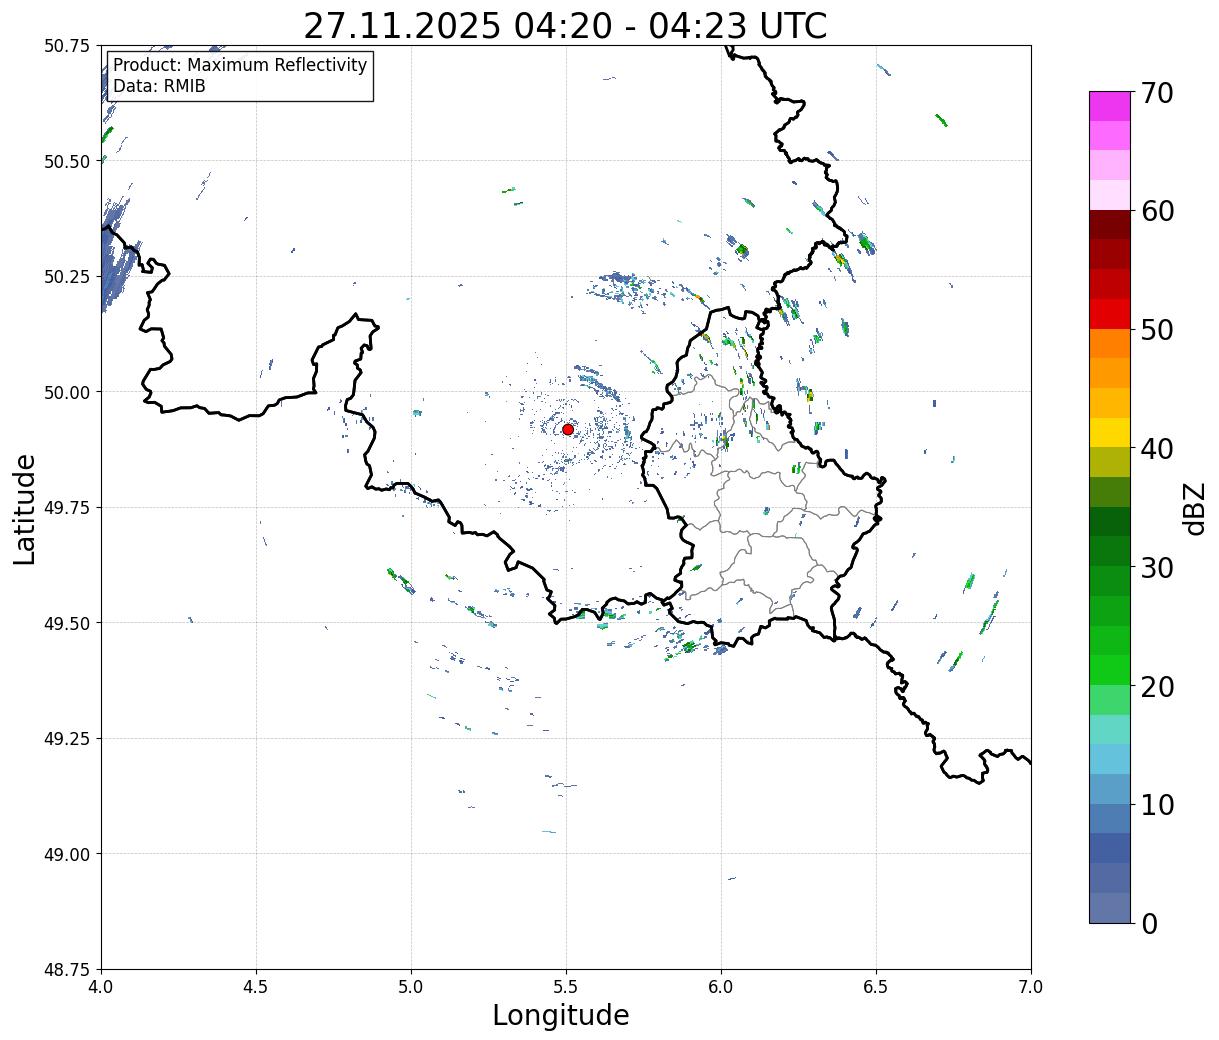
Task: Click the 'Data: RMIB' text
Action: 159,86
